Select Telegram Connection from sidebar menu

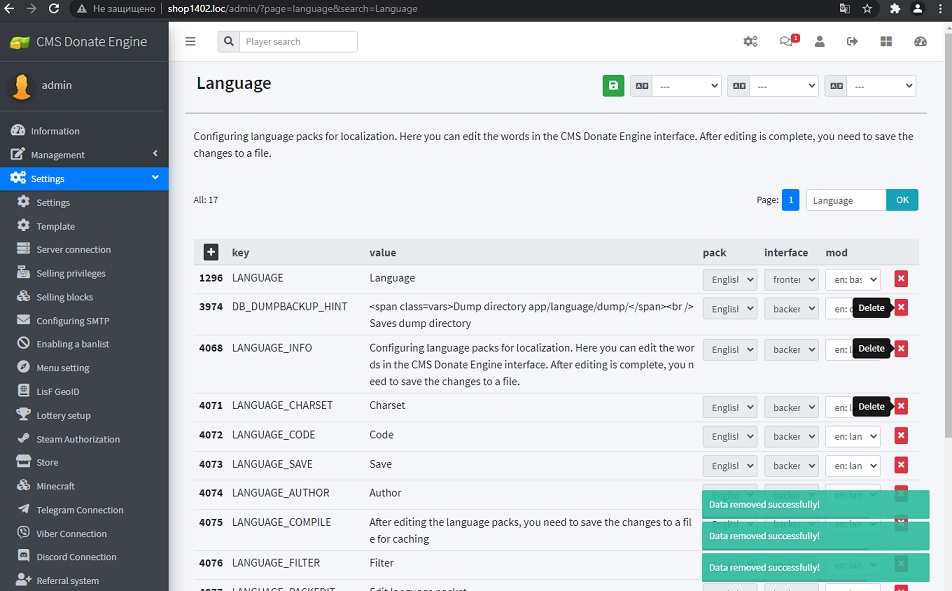(79, 510)
